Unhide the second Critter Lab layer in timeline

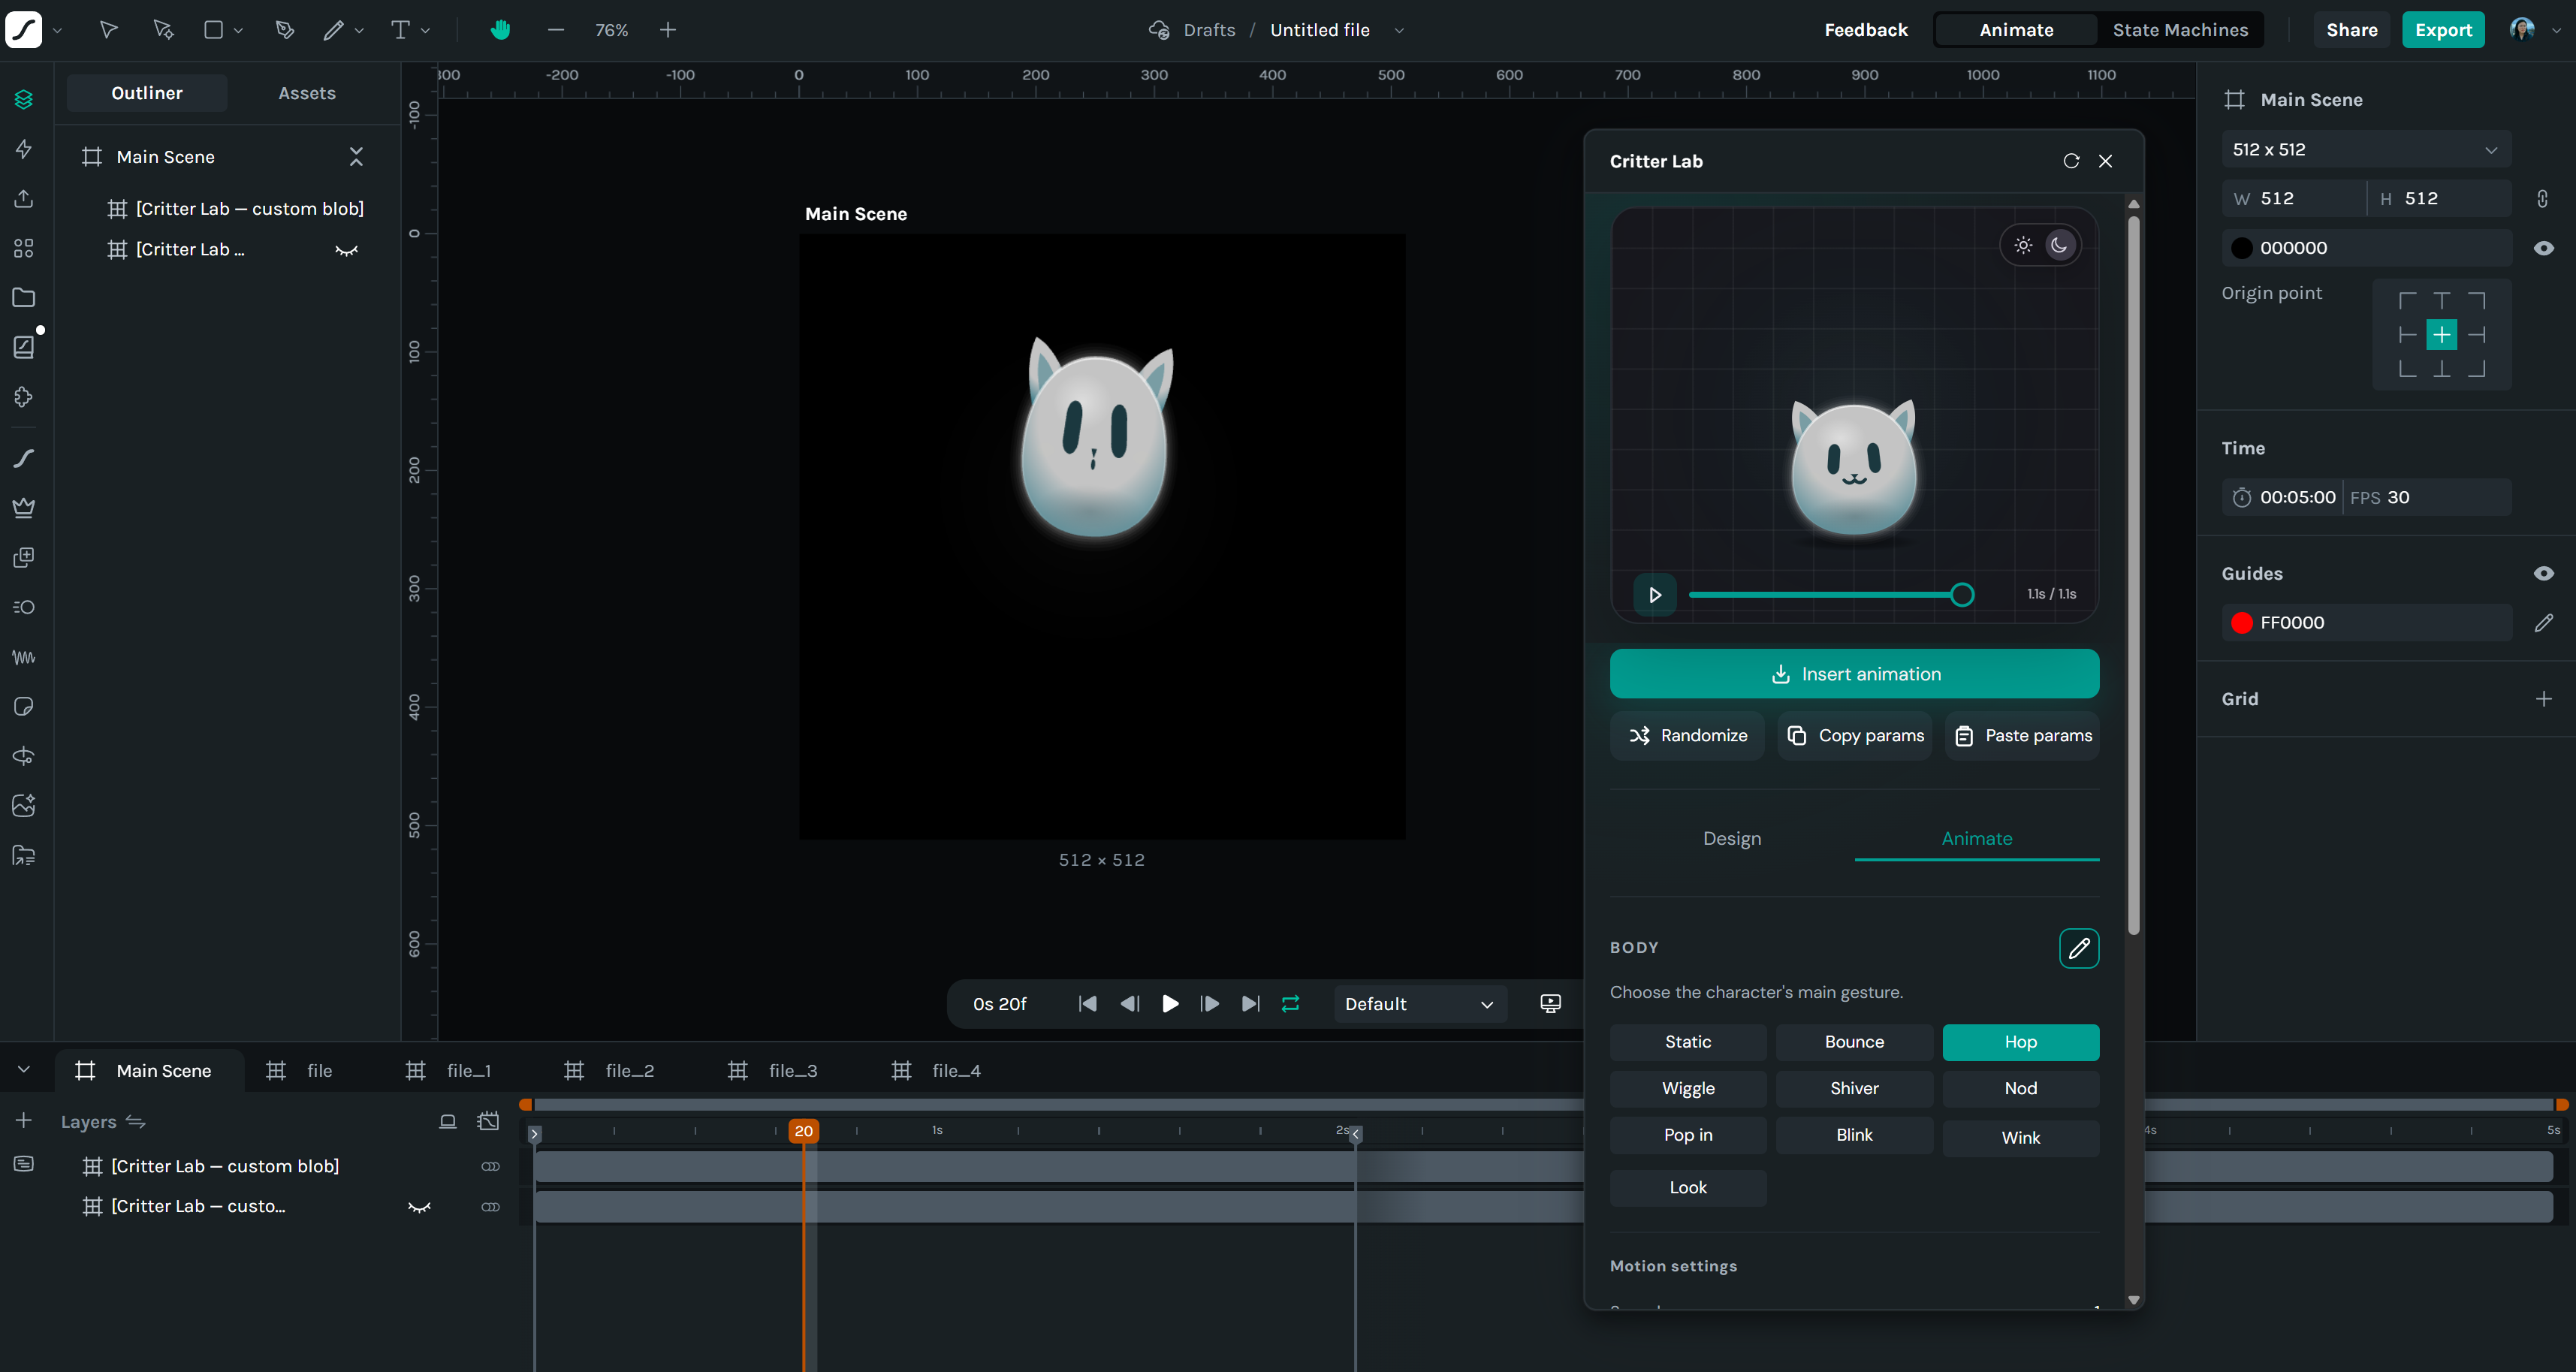419,1207
